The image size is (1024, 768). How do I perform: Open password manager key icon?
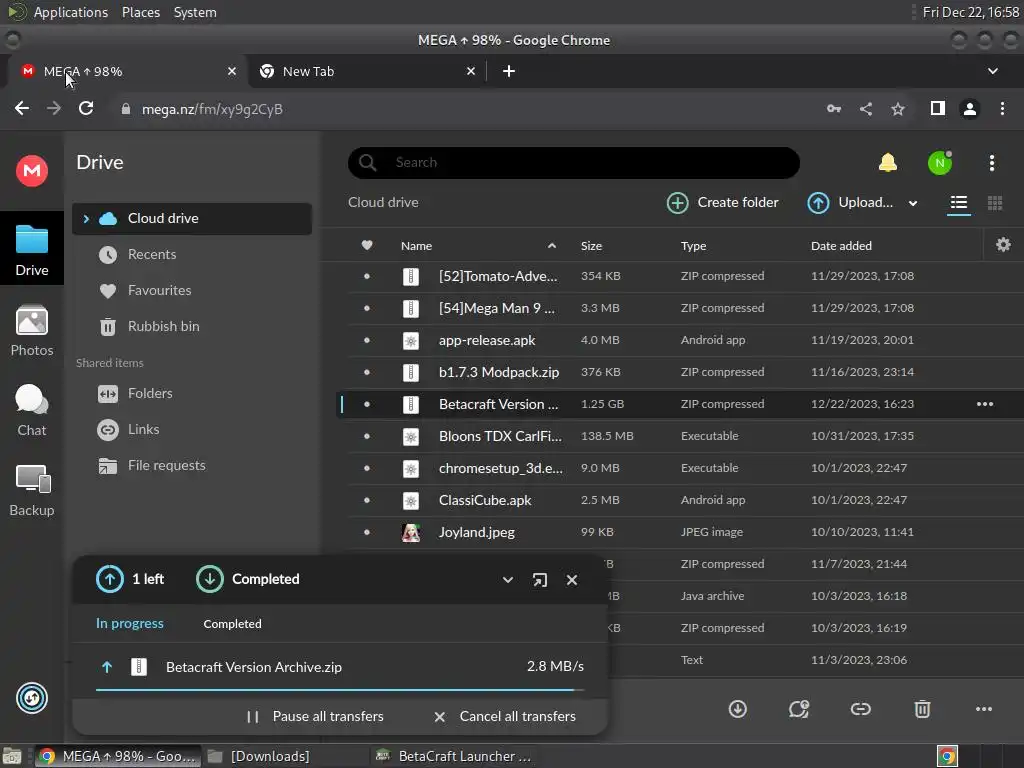[x=833, y=109]
